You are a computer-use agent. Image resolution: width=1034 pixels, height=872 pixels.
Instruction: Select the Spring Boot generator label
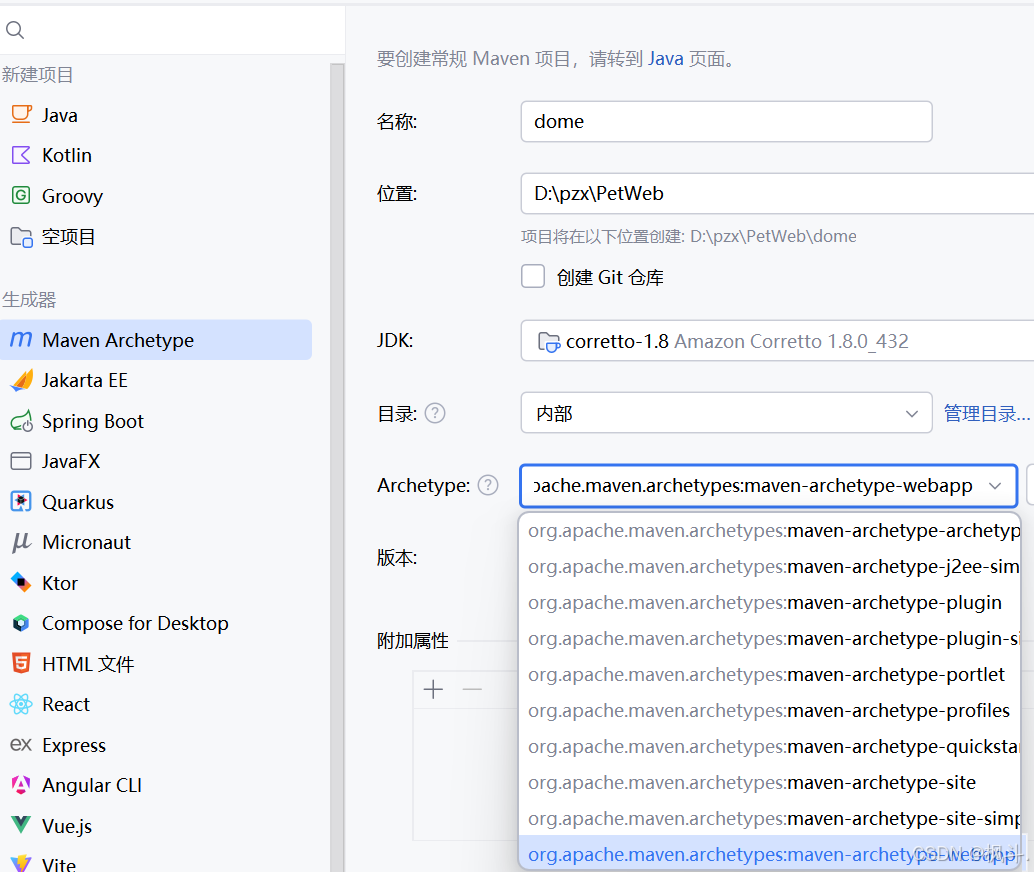93,421
